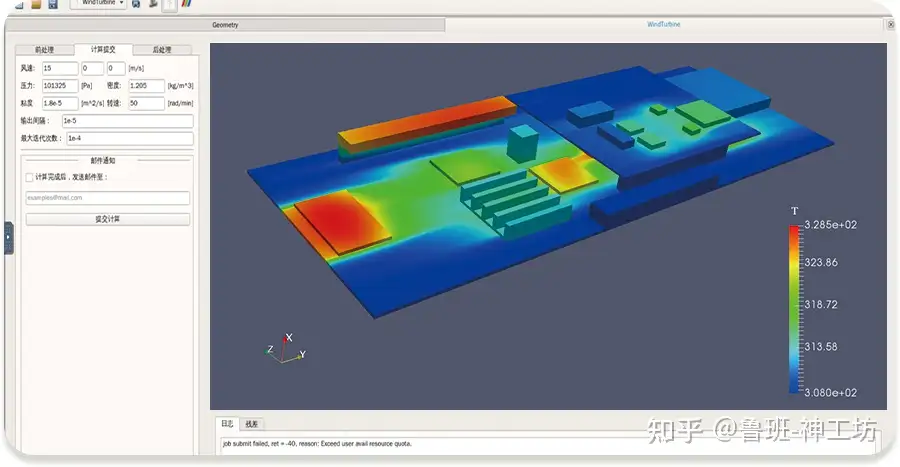
Task: Close the WindTurbine view panel
Action: 891,25
